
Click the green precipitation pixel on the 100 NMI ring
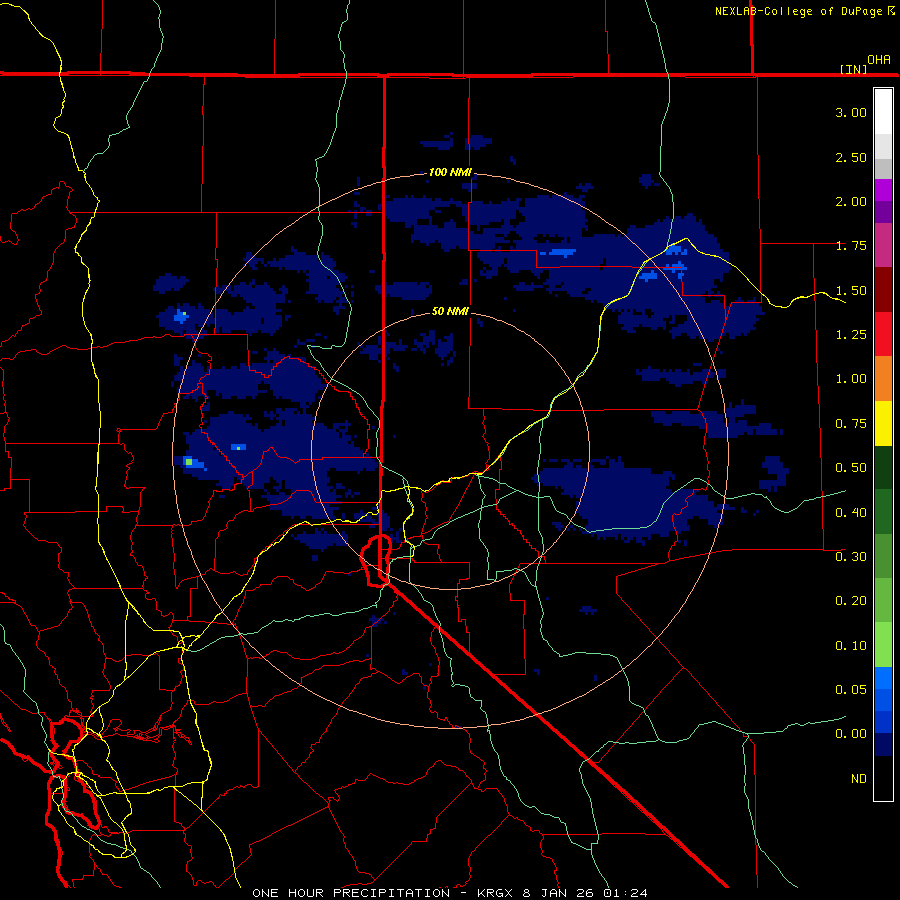[x=188, y=461]
